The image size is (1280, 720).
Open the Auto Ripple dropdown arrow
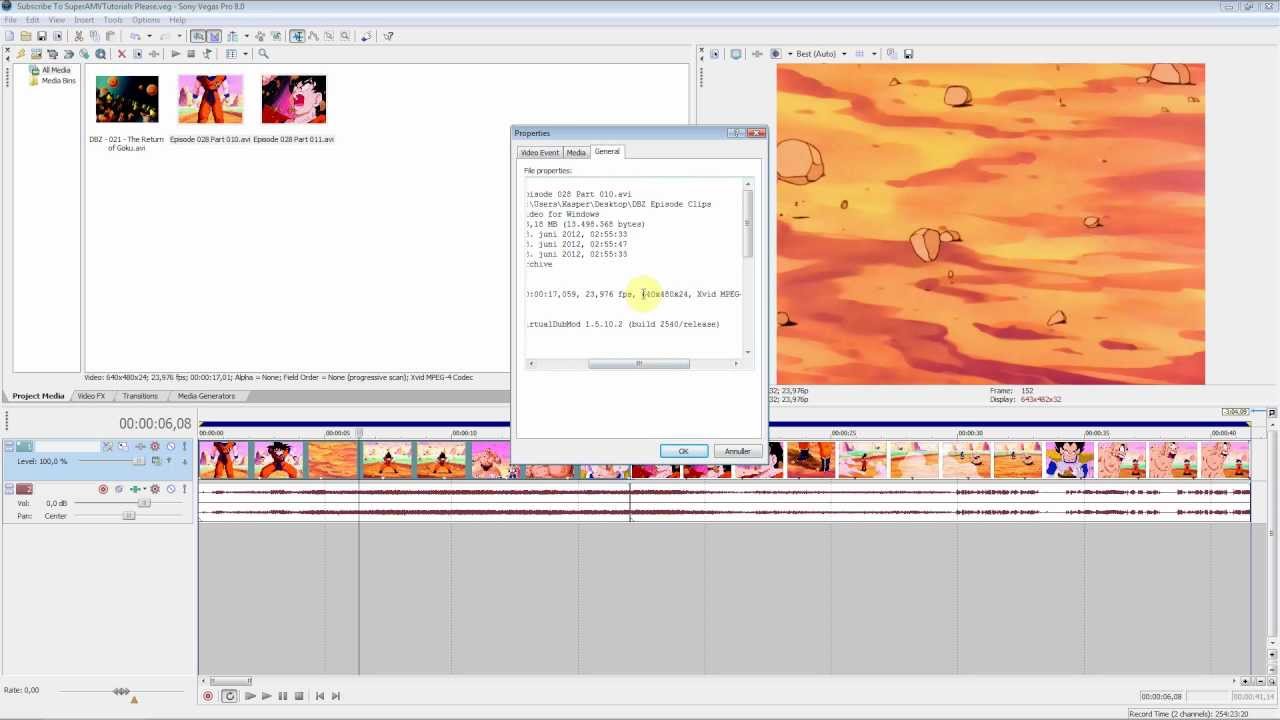click(x=247, y=36)
